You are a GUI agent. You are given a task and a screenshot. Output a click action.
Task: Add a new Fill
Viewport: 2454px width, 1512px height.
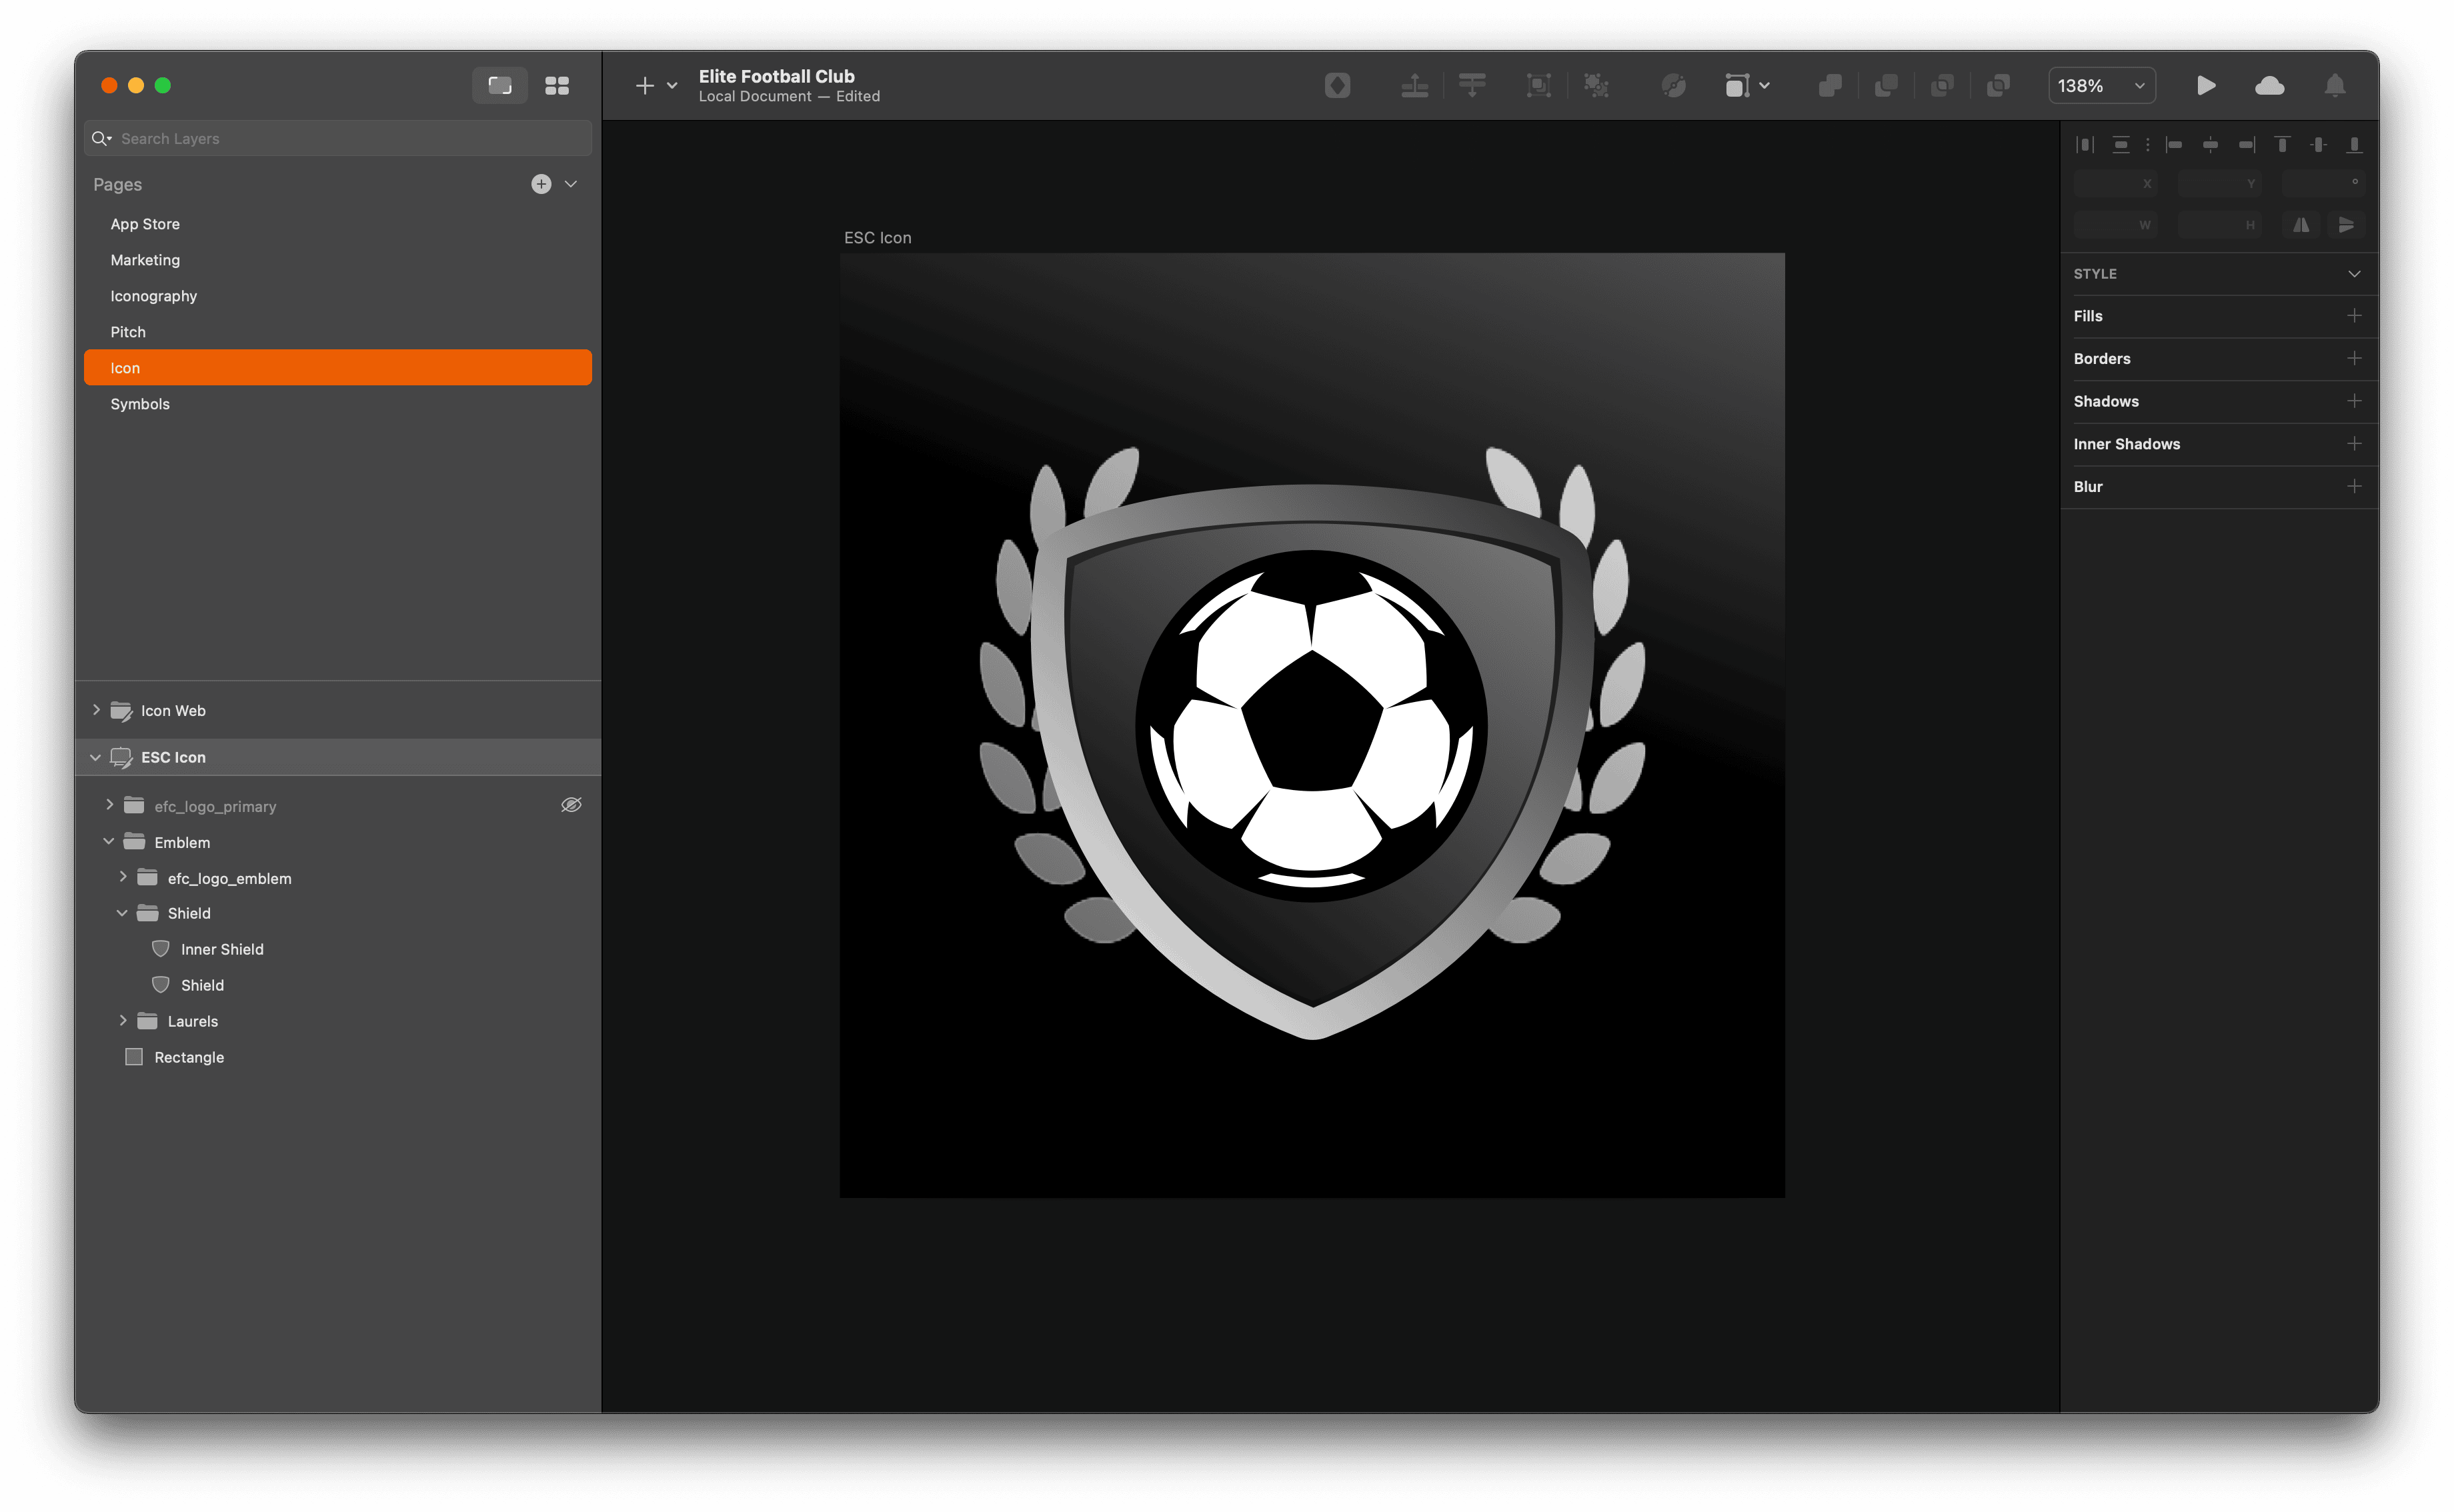pyautogui.click(x=2354, y=316)
